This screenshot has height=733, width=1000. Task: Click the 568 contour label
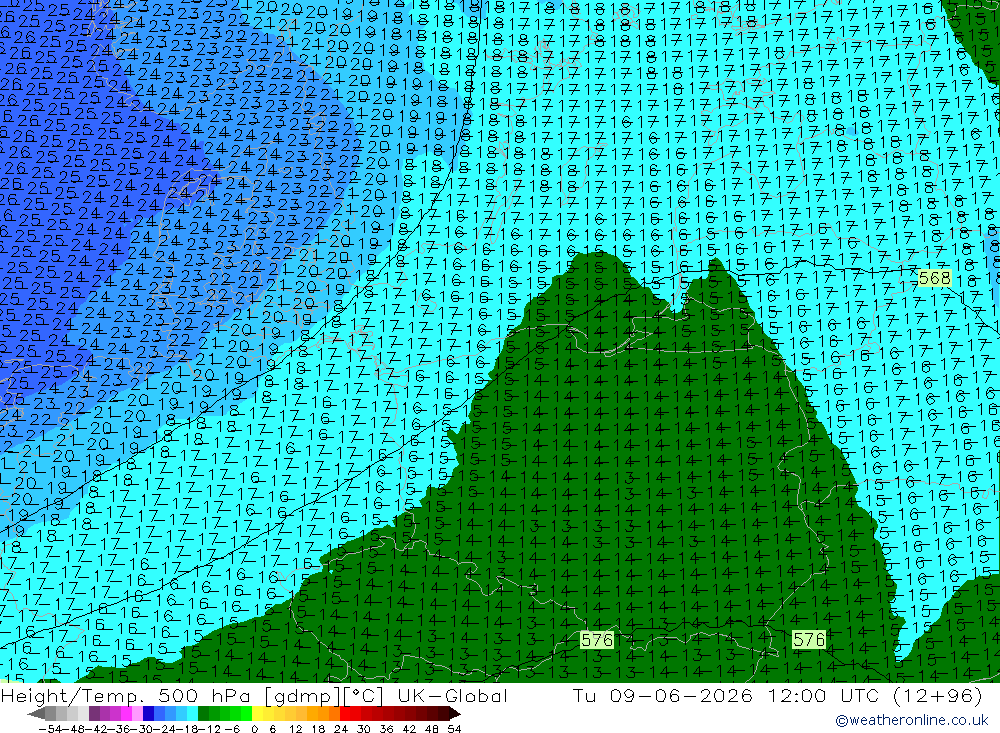click(934, 278)
